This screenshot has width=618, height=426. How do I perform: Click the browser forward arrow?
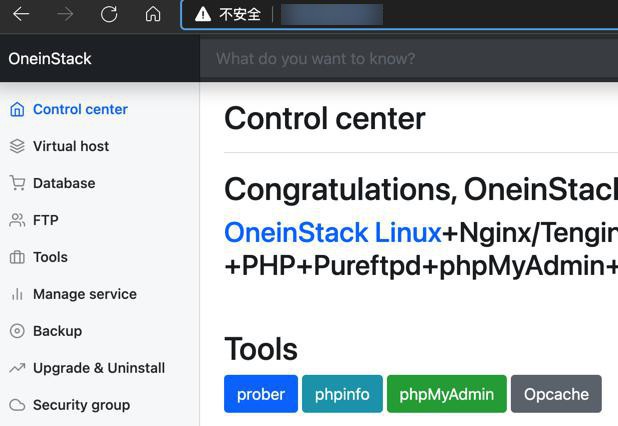tap(65, 14)
